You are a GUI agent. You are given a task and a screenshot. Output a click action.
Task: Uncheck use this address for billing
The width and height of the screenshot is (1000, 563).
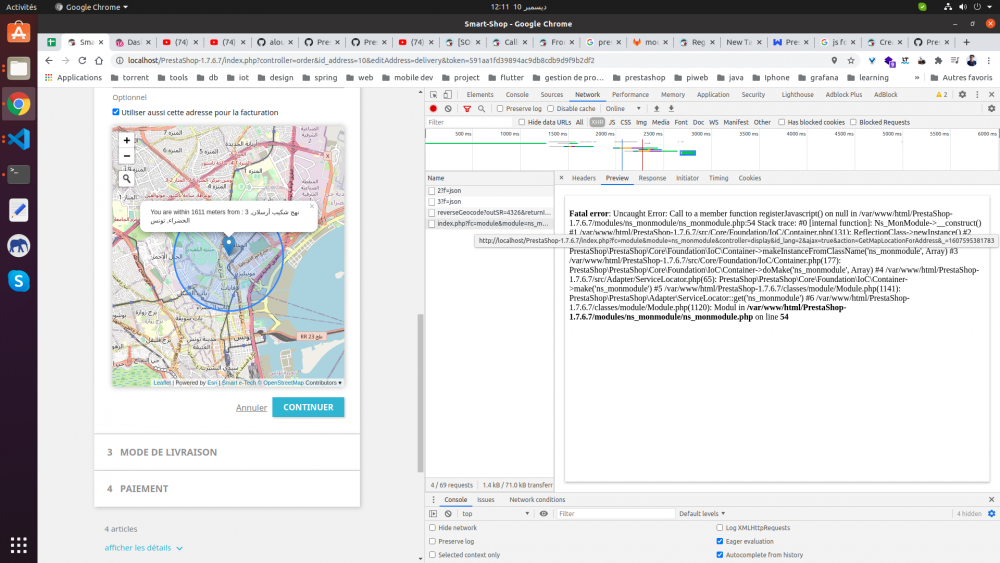point(116,112)
